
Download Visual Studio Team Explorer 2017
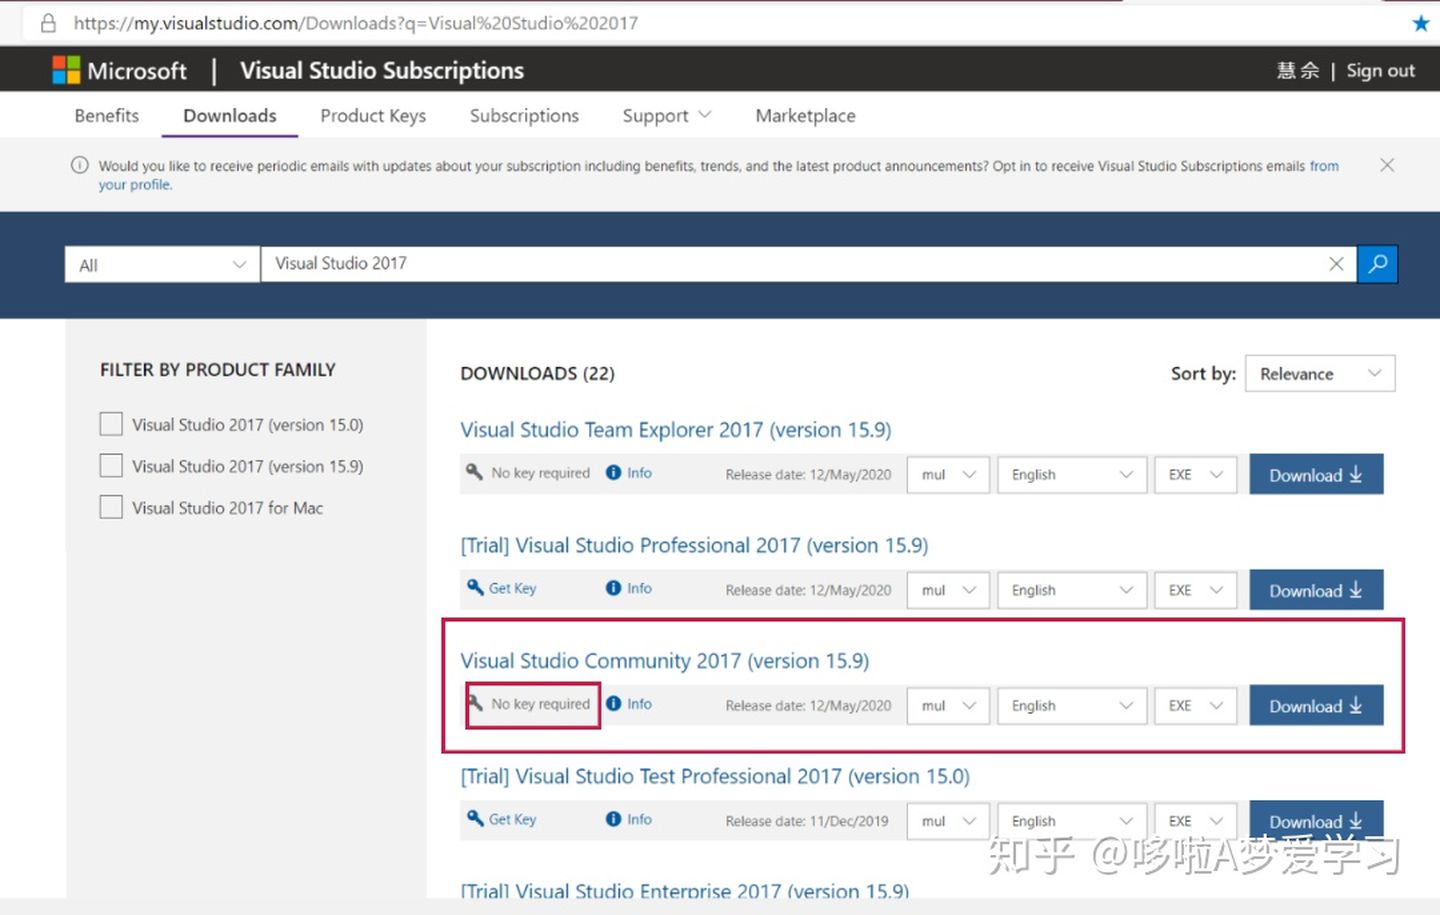1316,475
